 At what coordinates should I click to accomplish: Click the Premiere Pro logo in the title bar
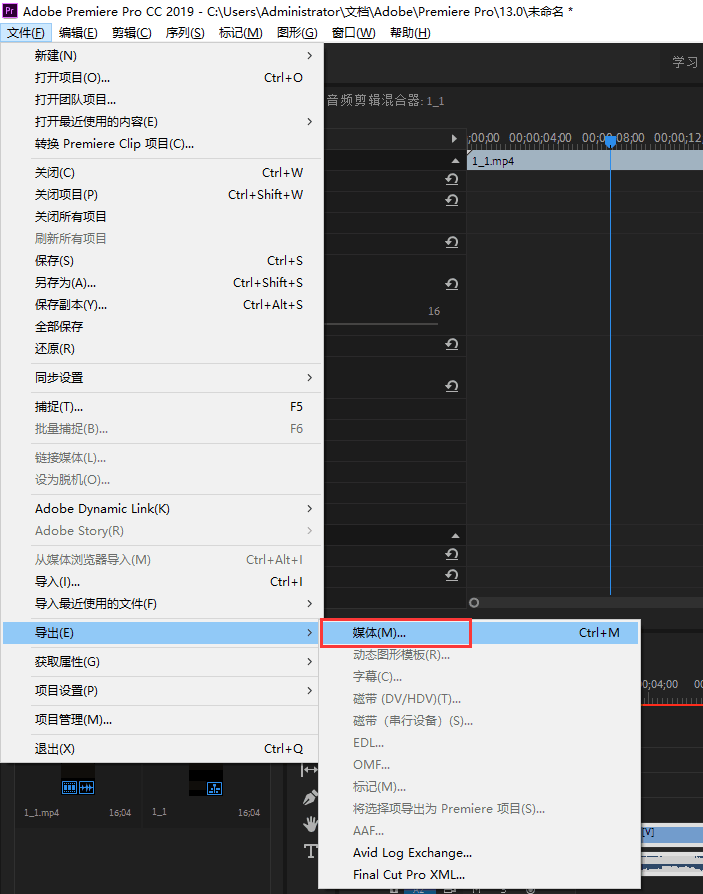10,10
